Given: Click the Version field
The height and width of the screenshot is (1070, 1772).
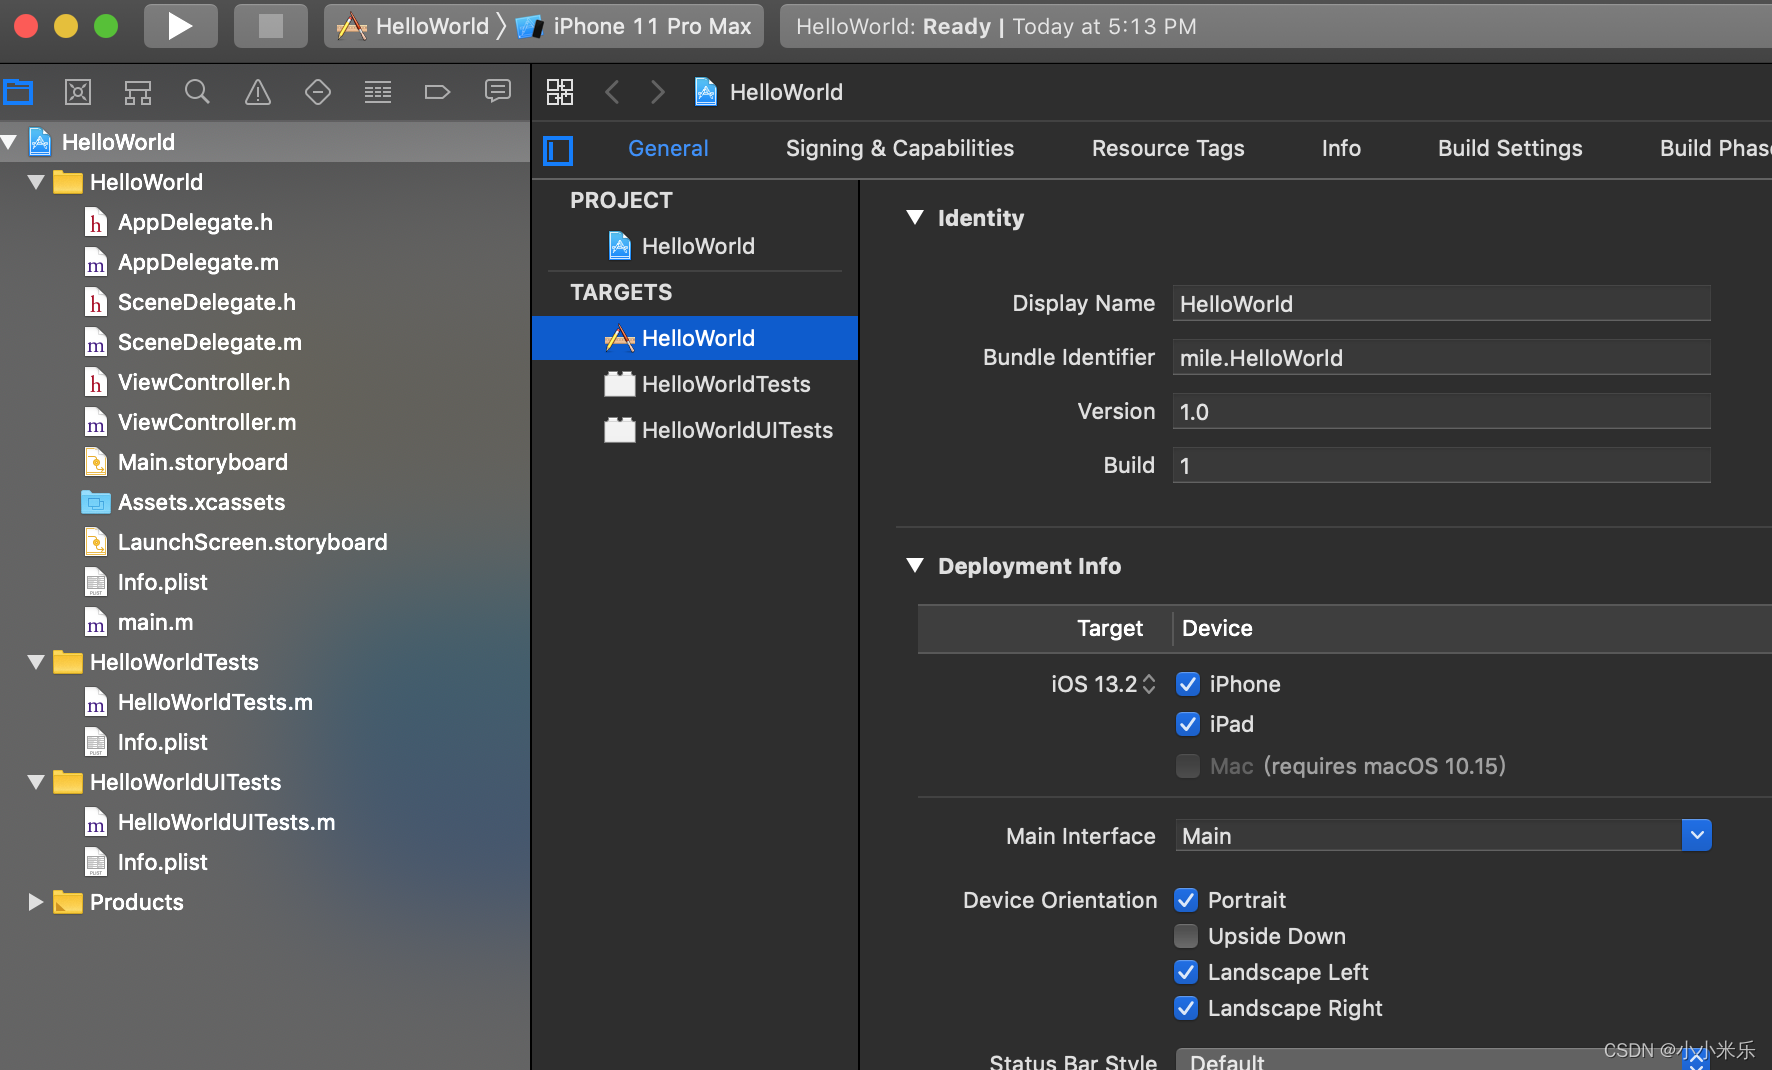Looking at the screenshot, I should point(1441,411).
